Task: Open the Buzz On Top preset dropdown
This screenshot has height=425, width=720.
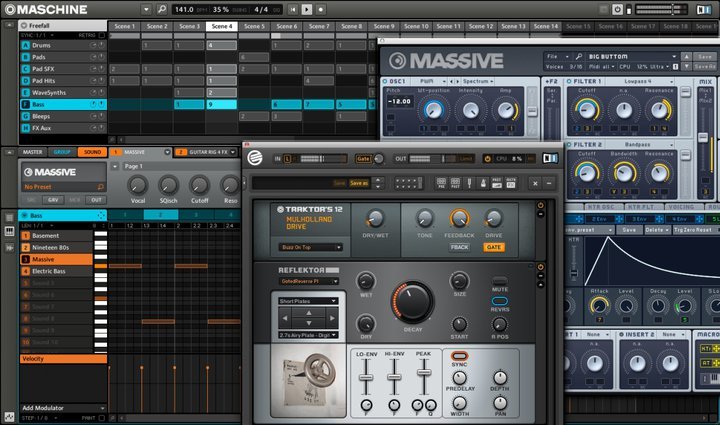Action: tap(310, 247)
